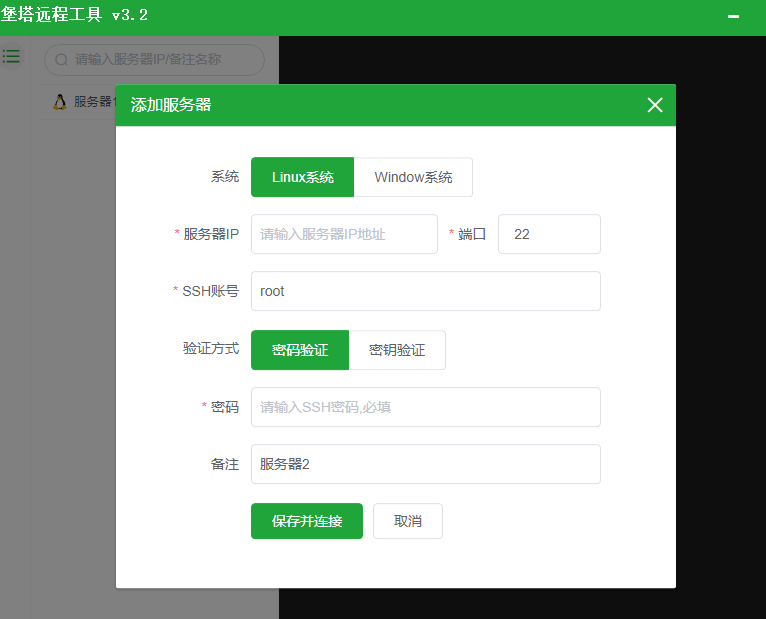Click the 堡塔远程工具 v3.2 window title
The image size is (766, 619).
74,16
